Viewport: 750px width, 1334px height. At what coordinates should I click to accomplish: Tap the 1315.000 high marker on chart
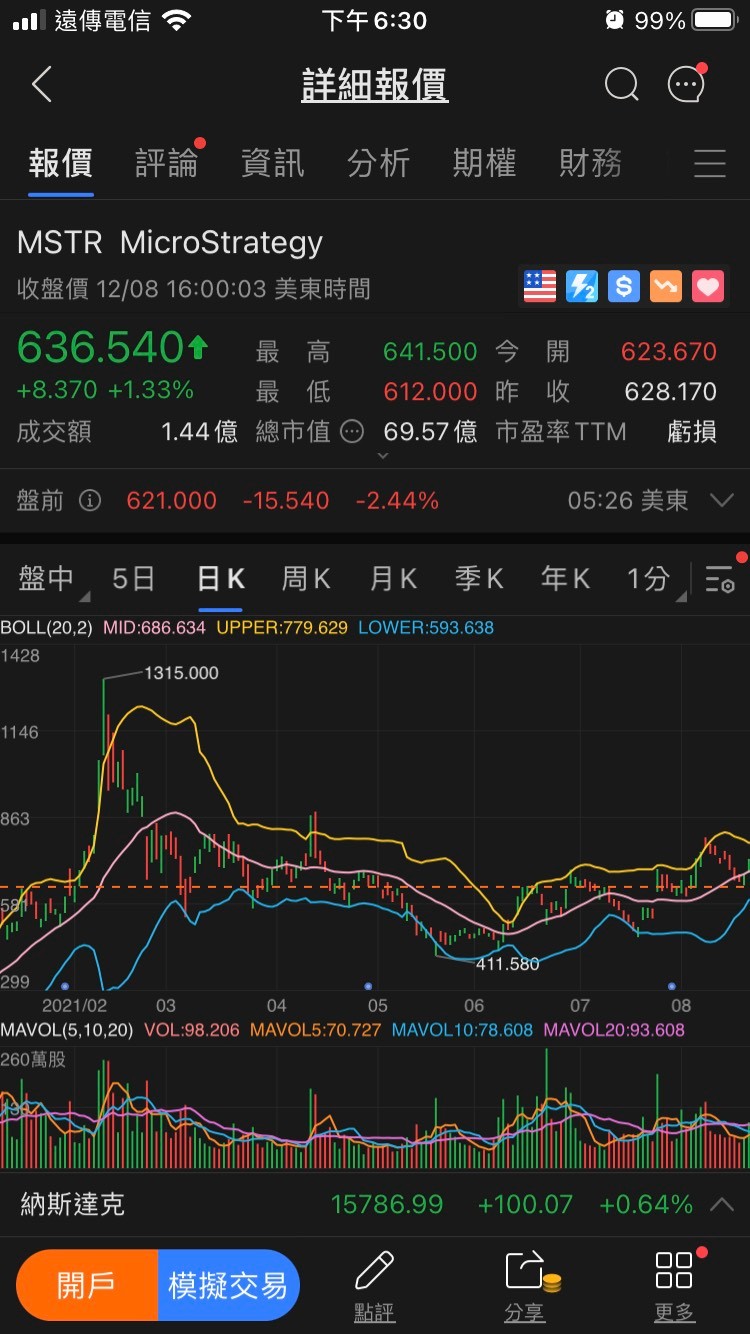[181, 673]
